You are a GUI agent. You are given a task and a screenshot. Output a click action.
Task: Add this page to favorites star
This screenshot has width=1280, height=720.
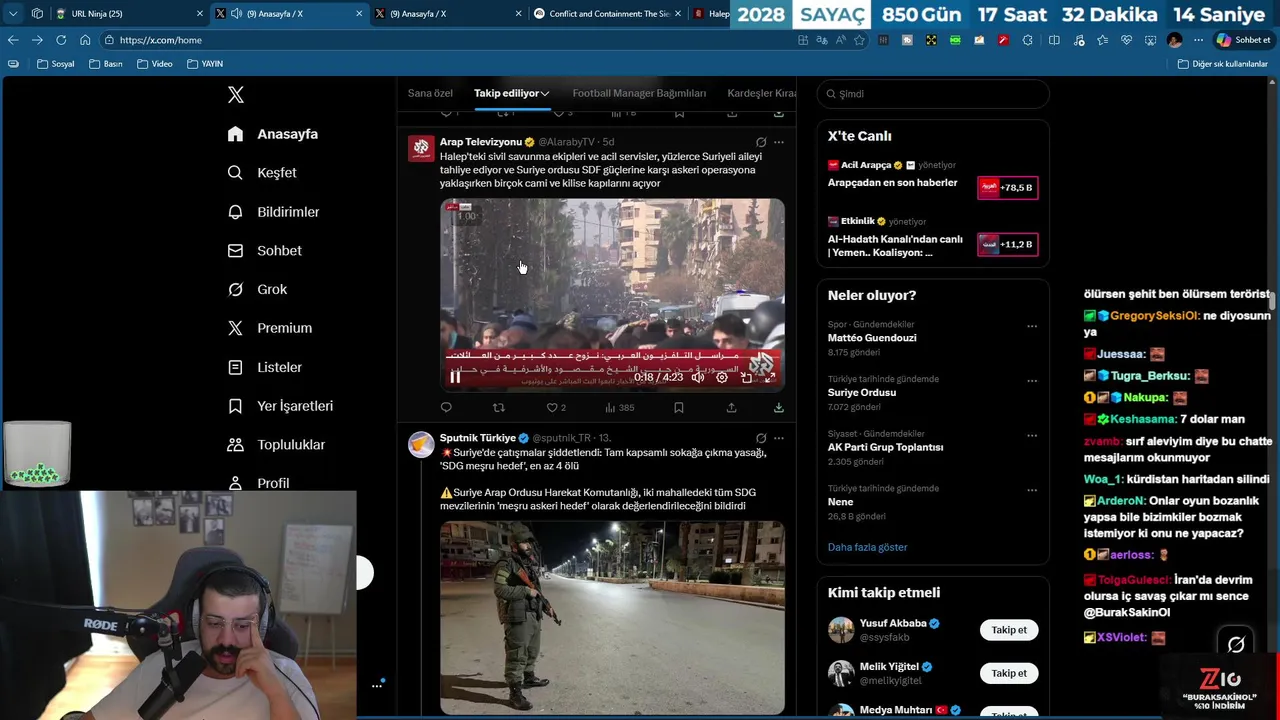pos(859,40)
